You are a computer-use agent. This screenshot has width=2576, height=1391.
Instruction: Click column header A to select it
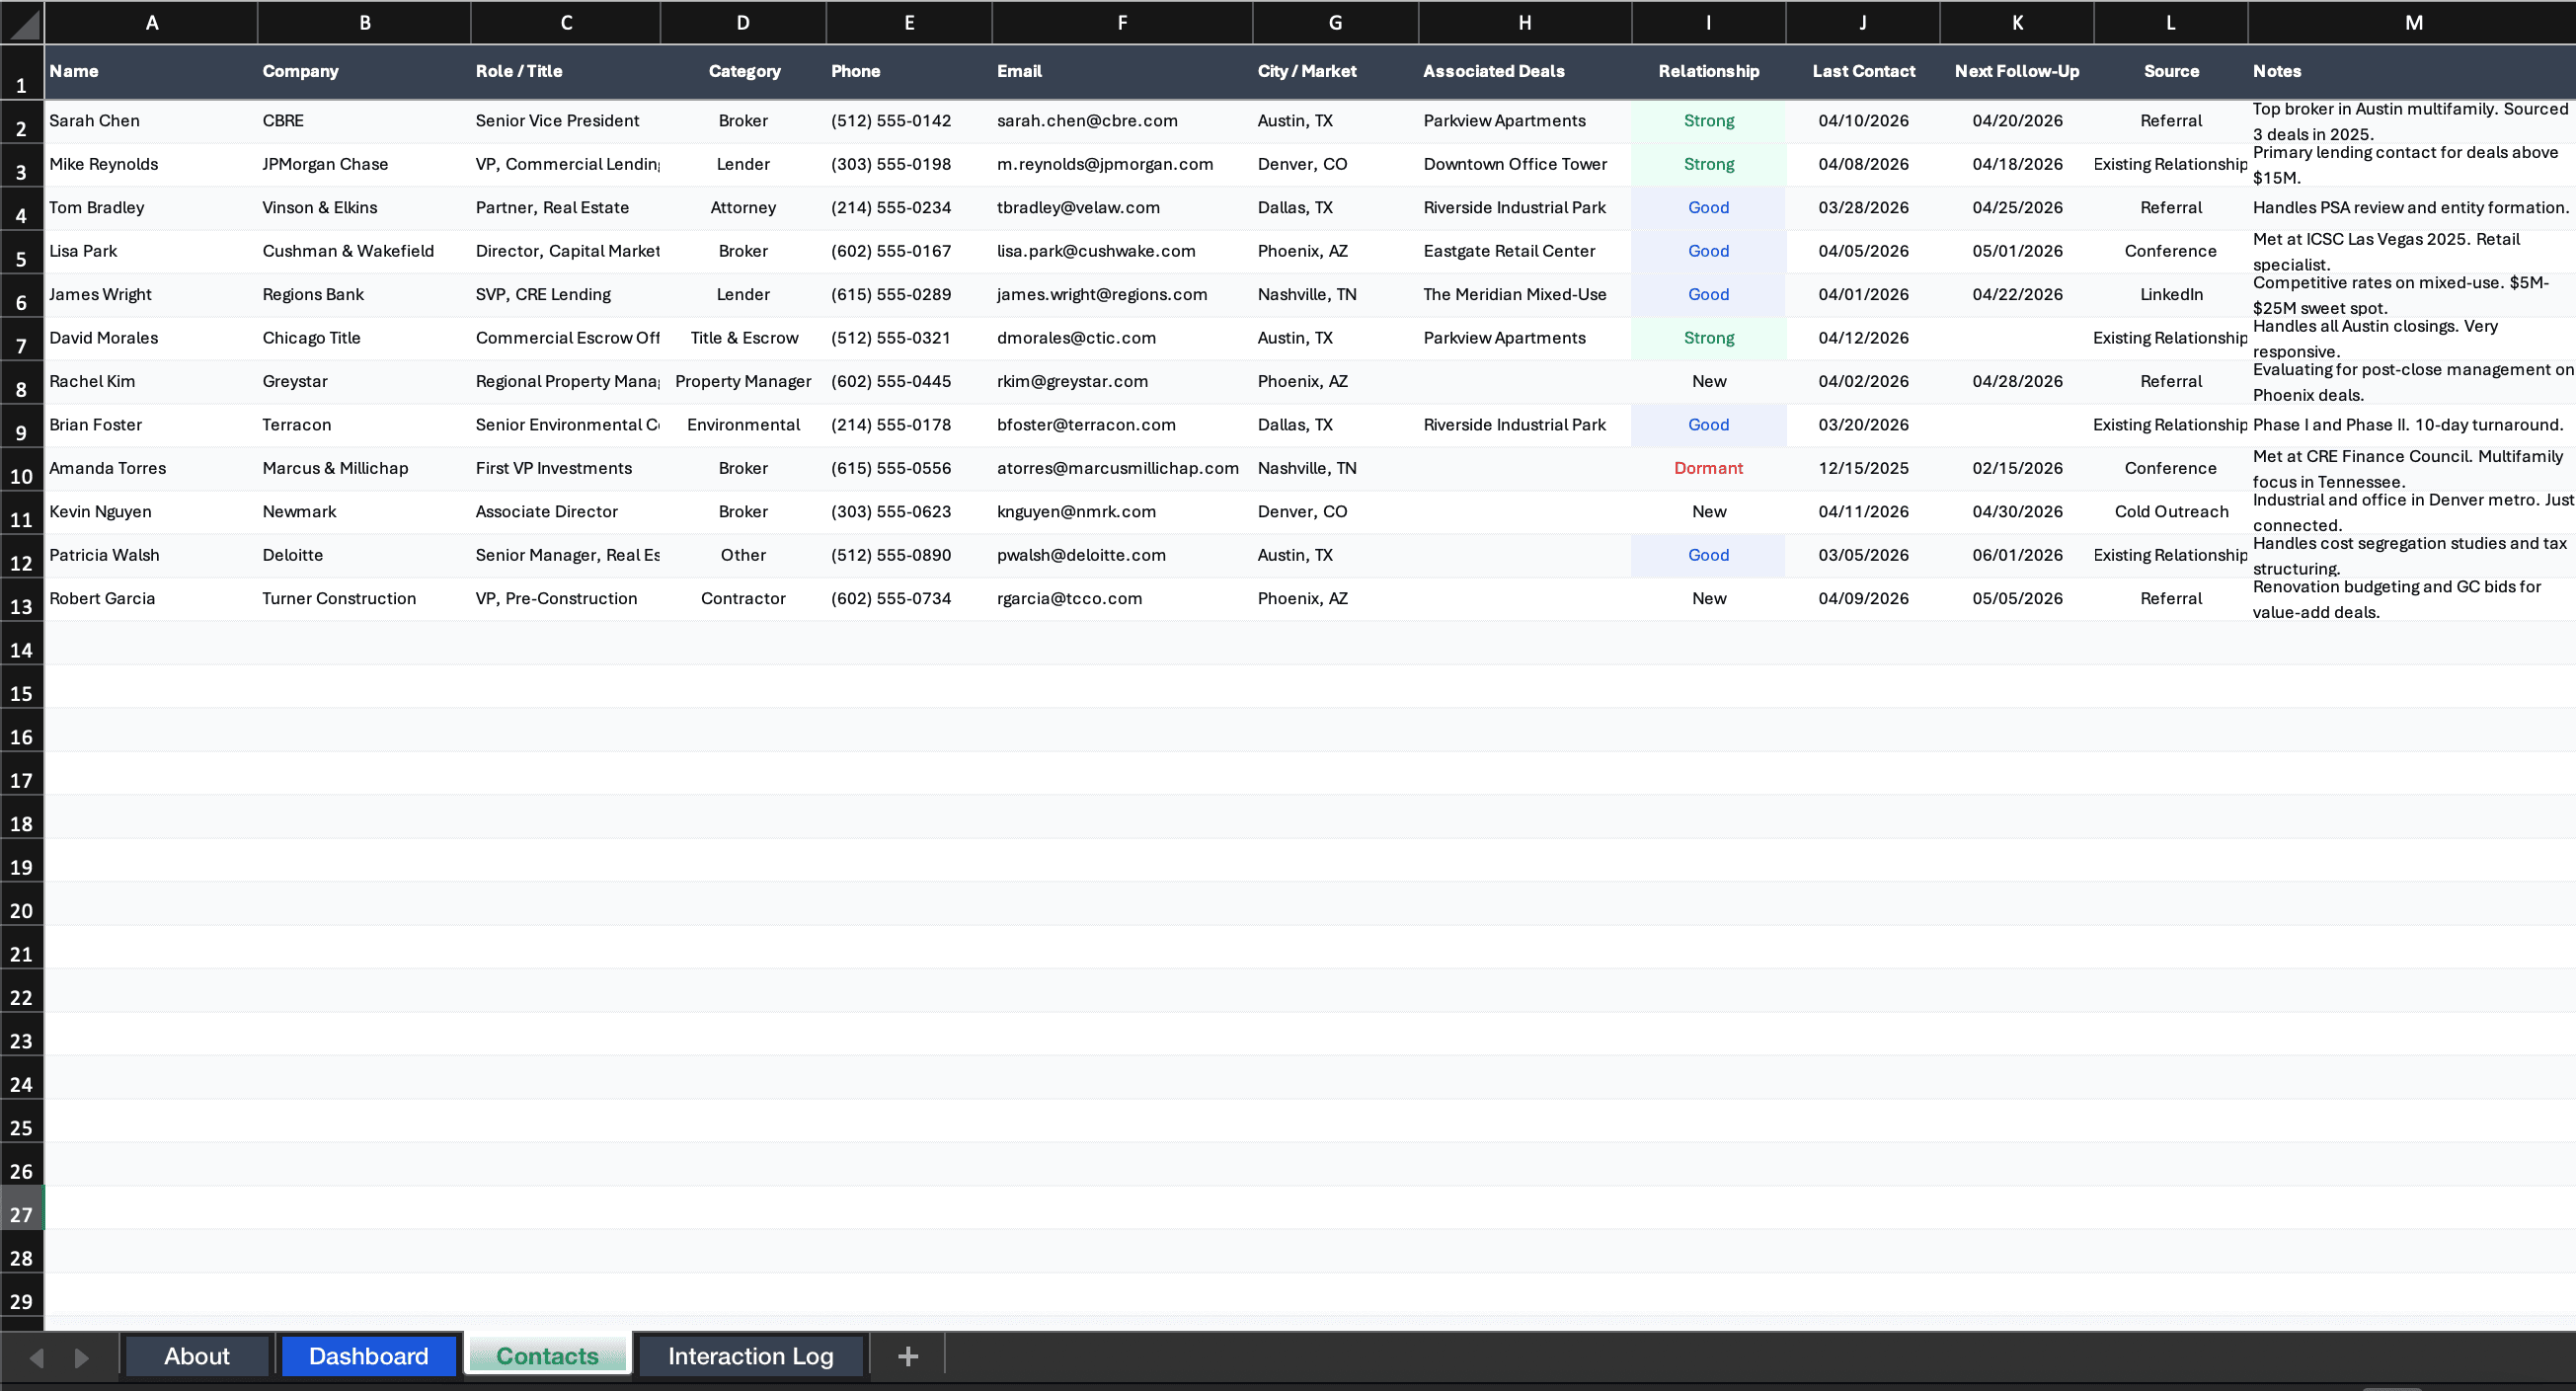(151, 22)
